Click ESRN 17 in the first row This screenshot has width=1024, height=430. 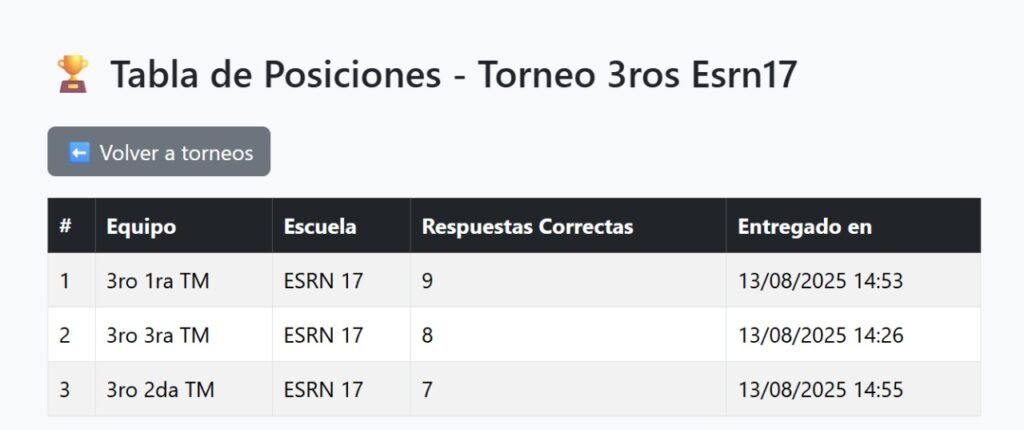pyautogui.click(x=323, y=281)
